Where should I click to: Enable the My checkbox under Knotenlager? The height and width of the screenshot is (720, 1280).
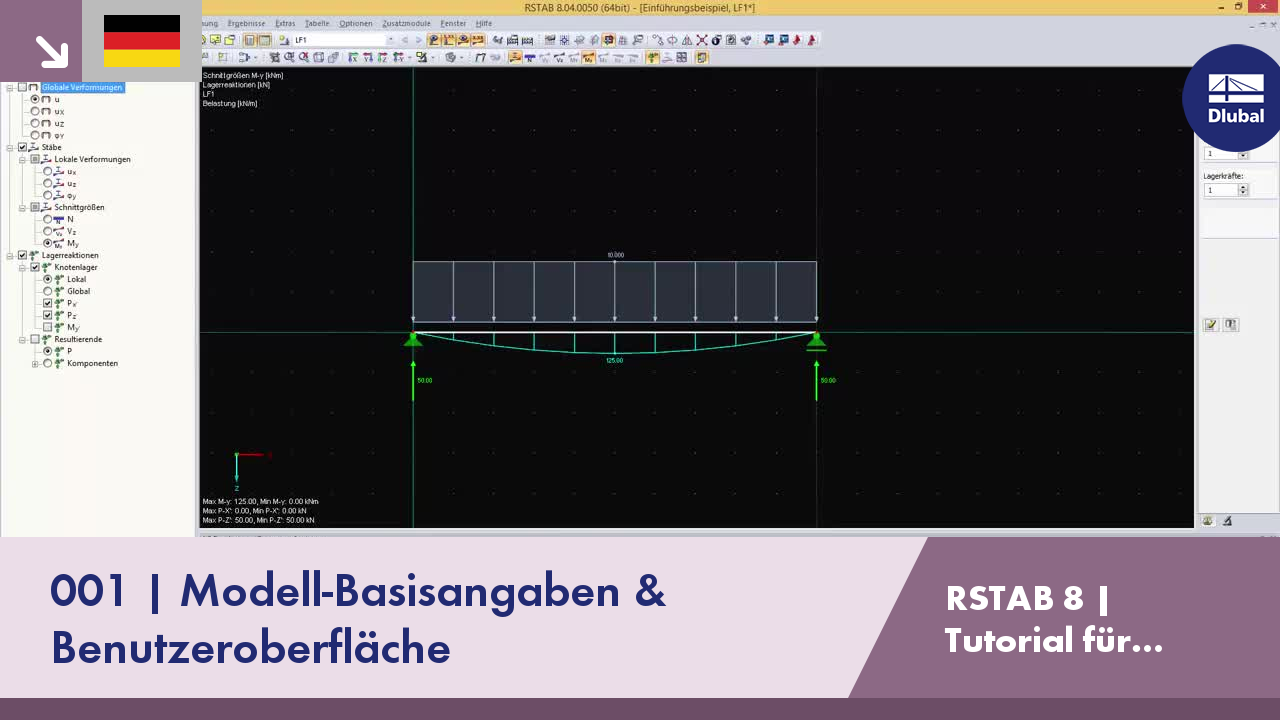(x=47, y=327)
